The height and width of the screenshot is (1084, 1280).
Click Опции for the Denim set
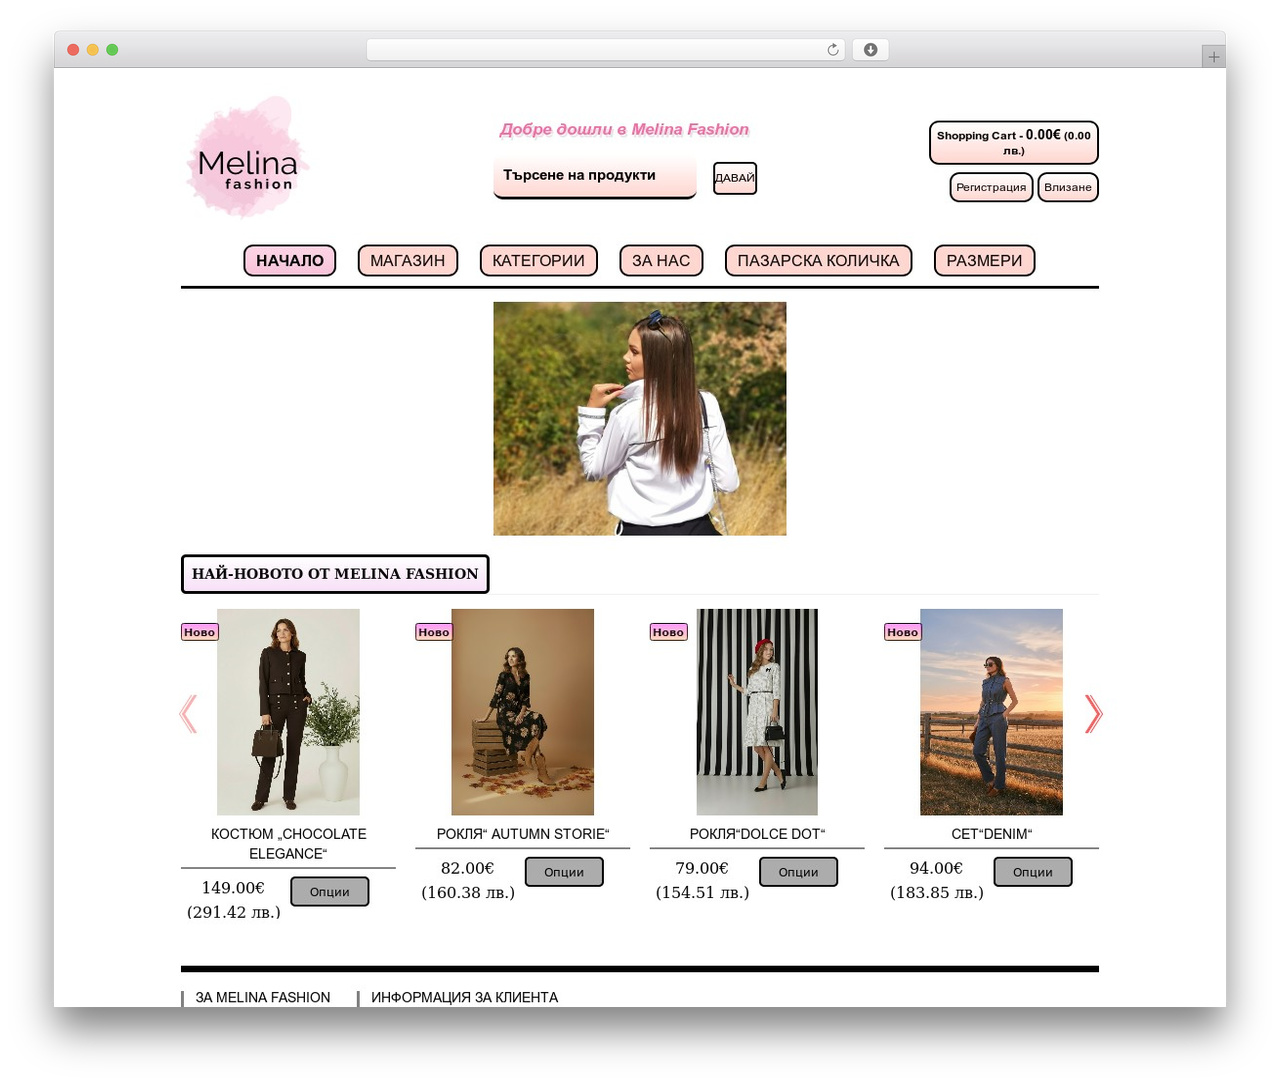pos(1033,872)
